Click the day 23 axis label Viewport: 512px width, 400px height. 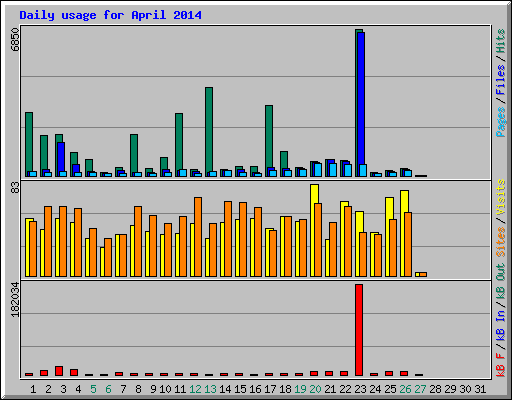click(360, 389)
